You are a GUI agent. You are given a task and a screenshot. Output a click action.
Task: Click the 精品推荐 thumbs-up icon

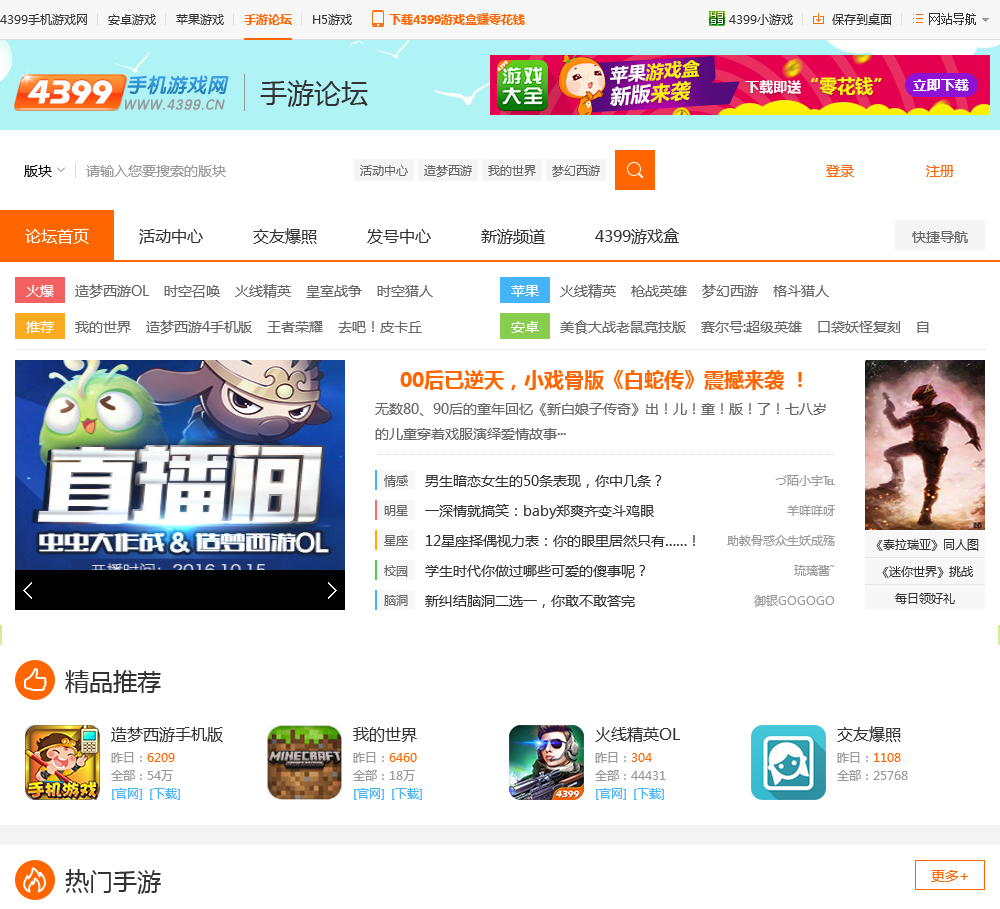coord(35,680)
